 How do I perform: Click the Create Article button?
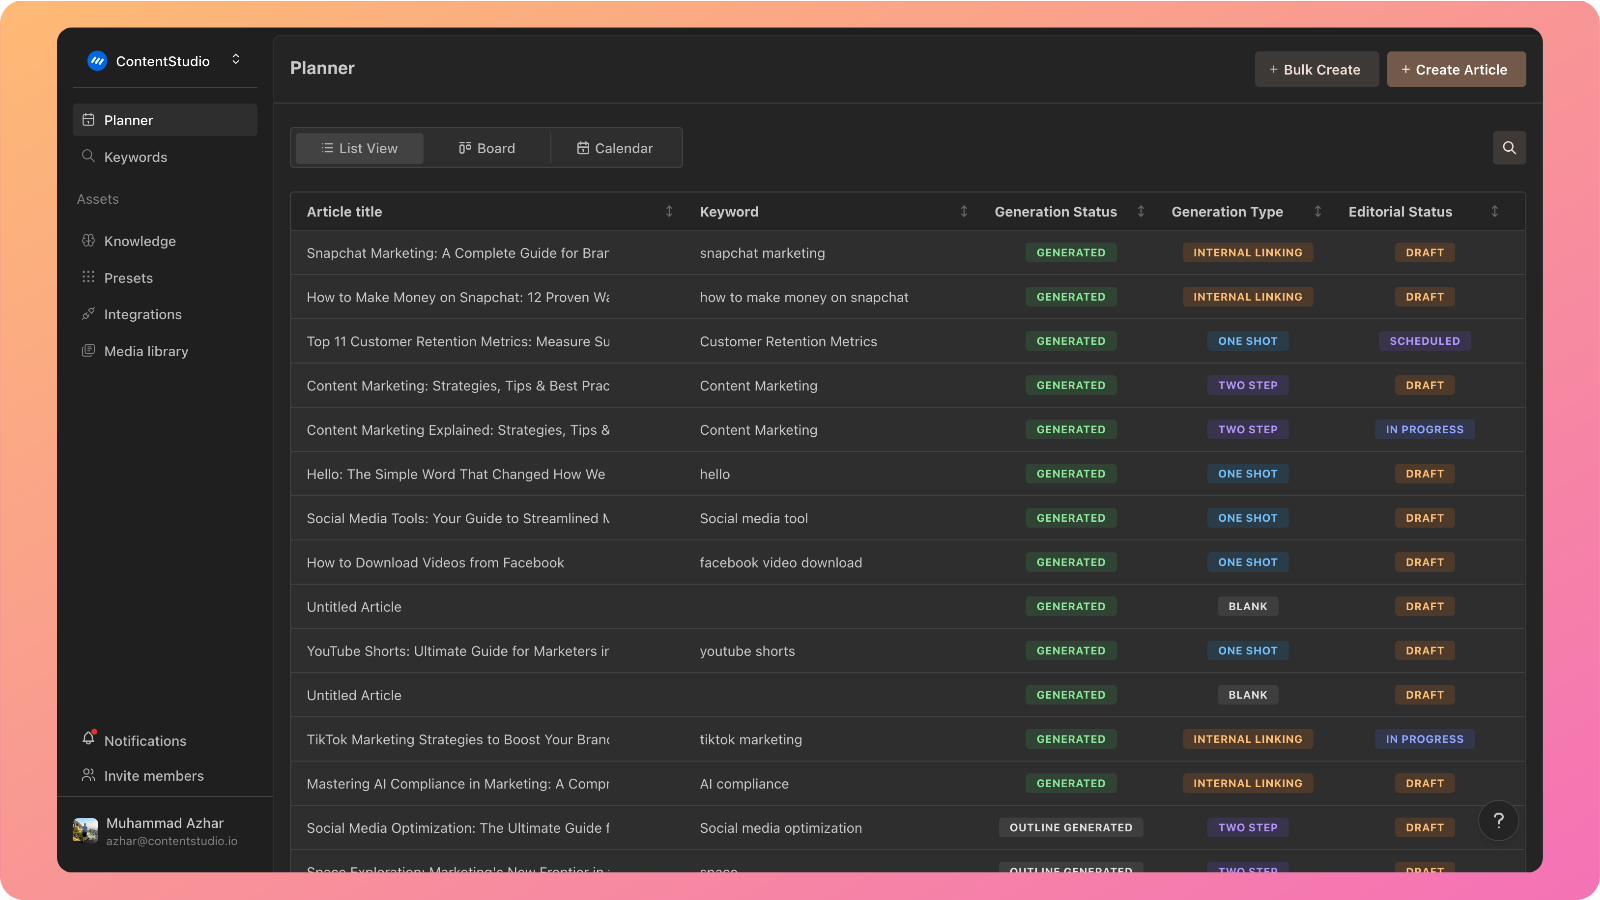point(1455,70)
